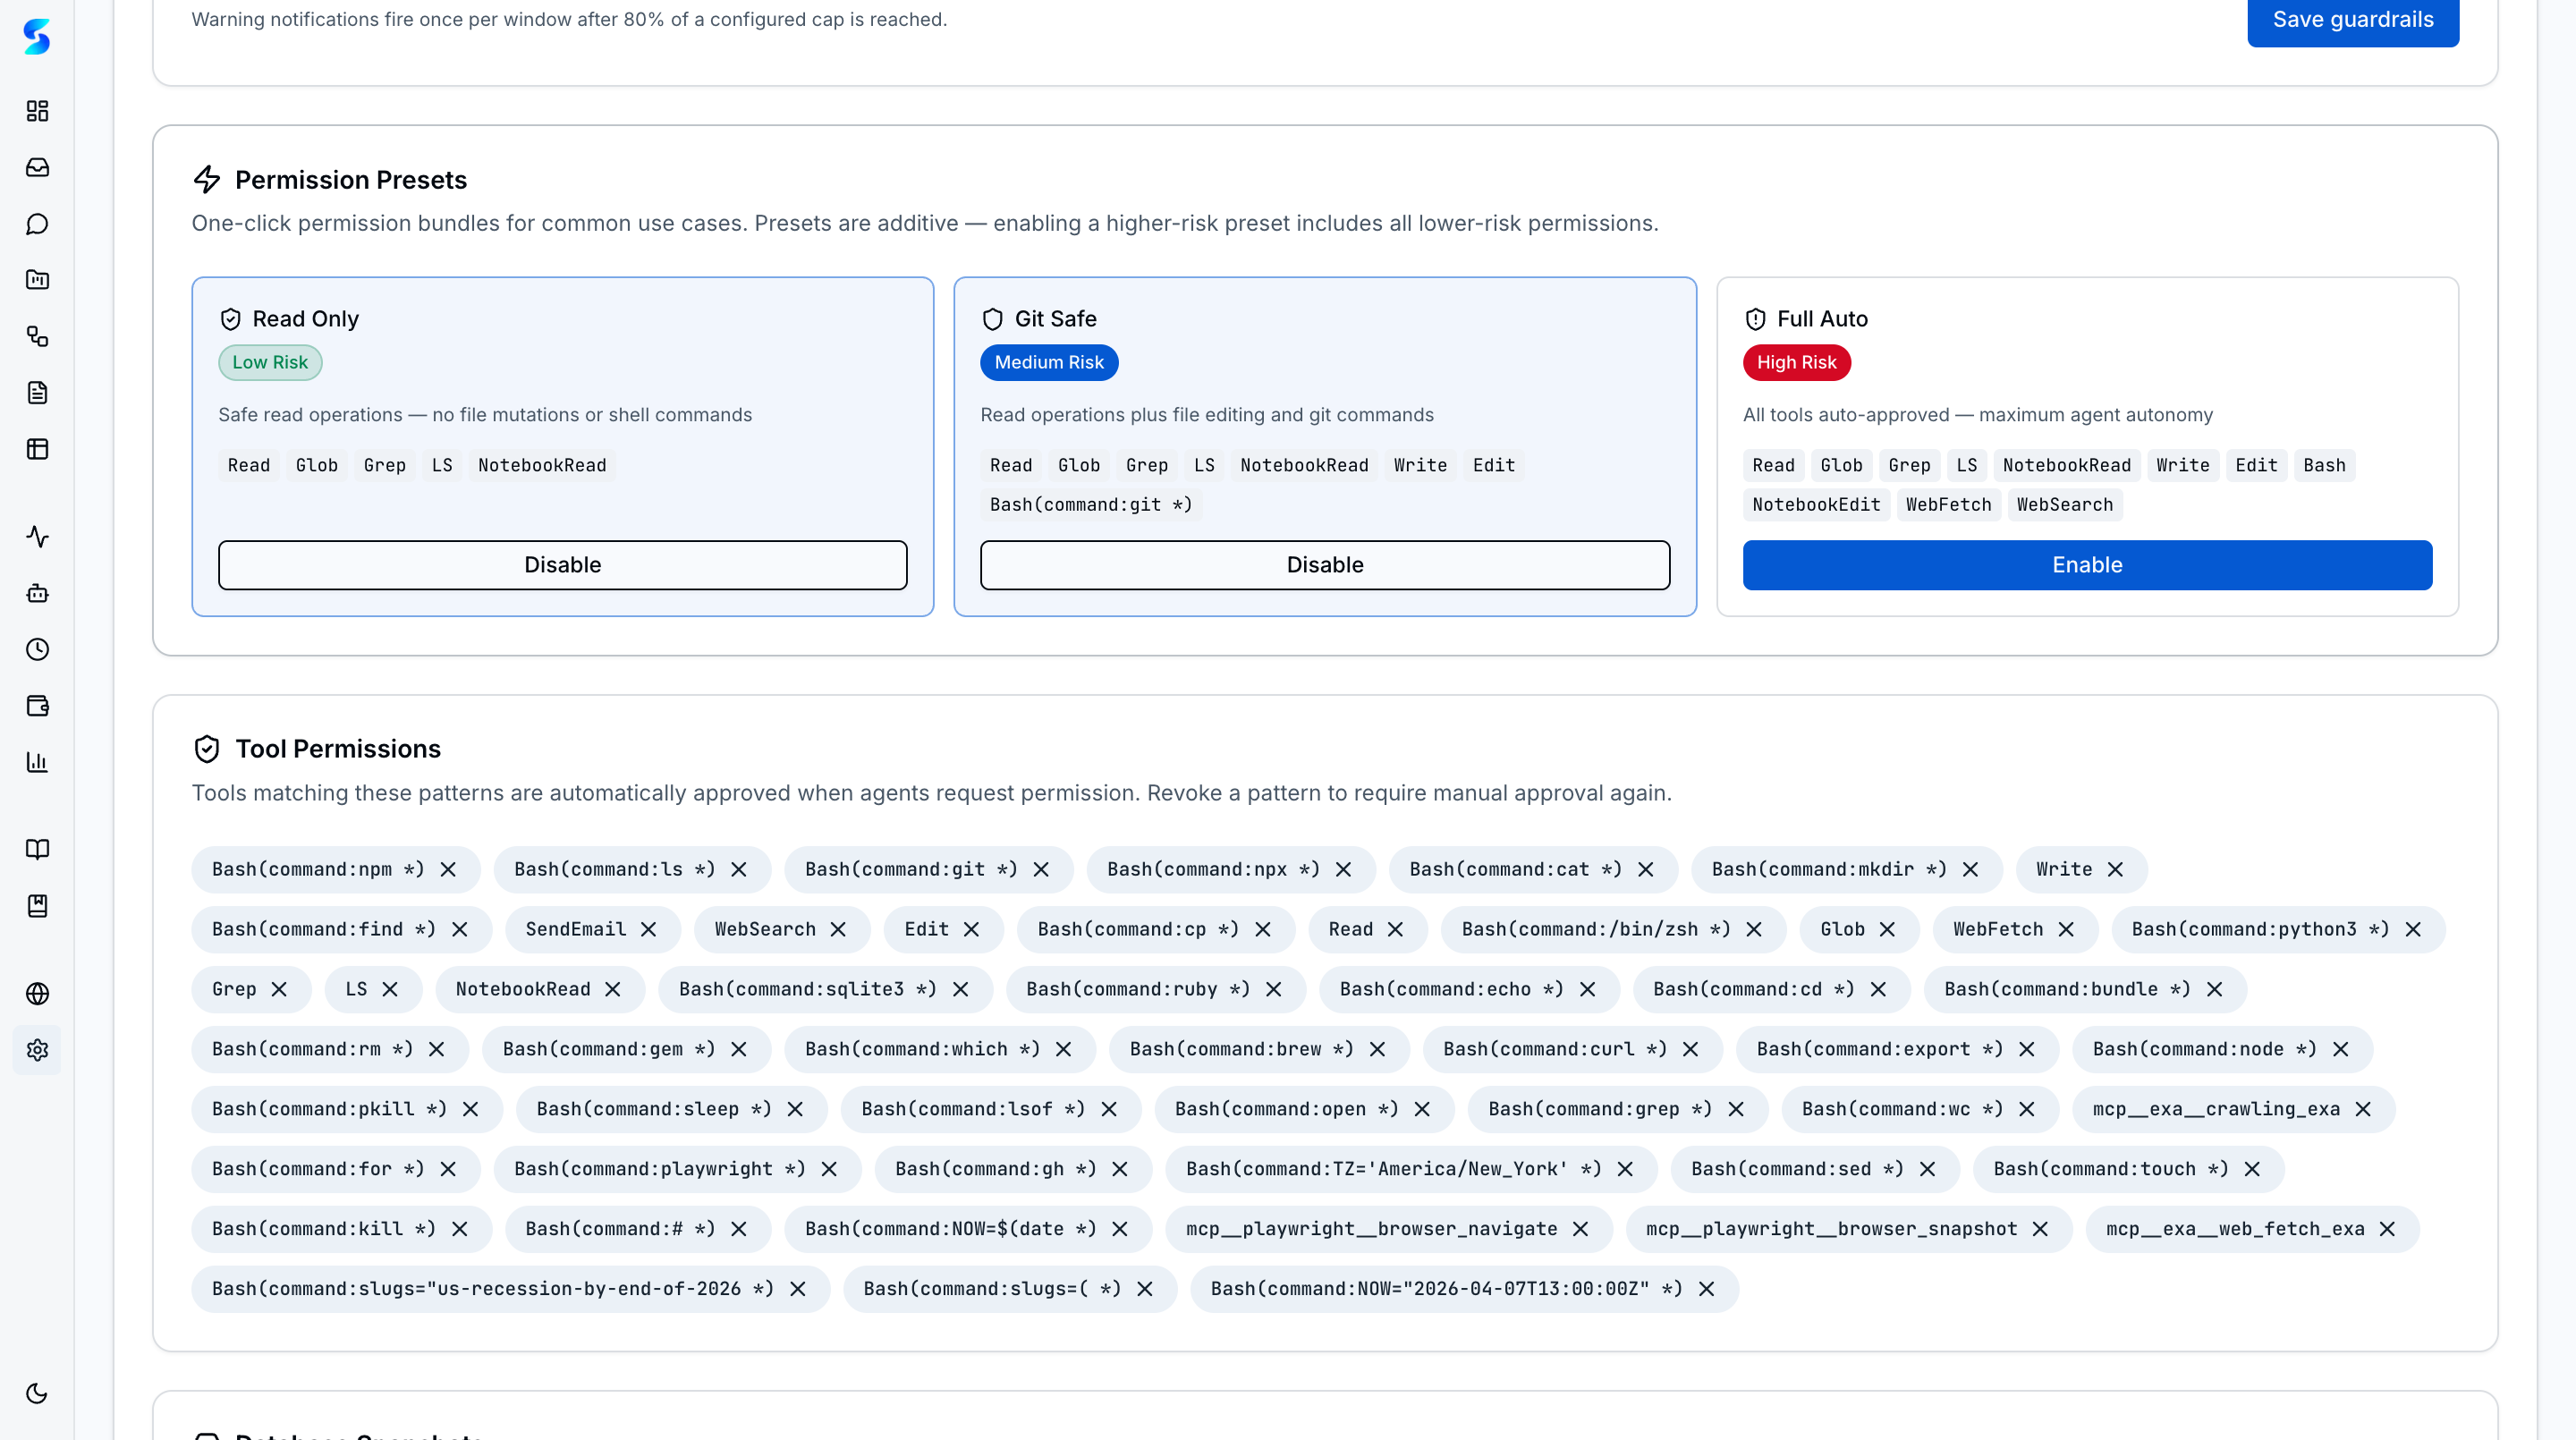Open the wallet icon in sidebar
Screen dimensions: 2576x1440
point(37,705)
